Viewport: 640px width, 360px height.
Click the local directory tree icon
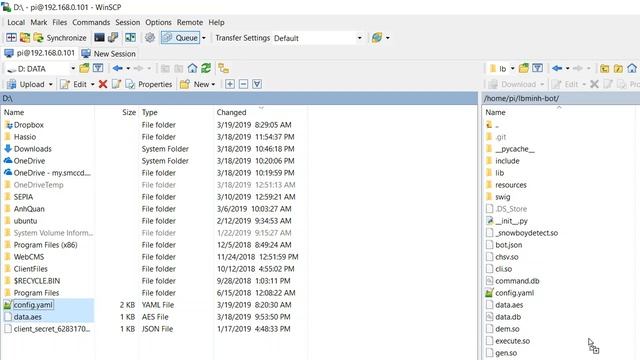224,69
